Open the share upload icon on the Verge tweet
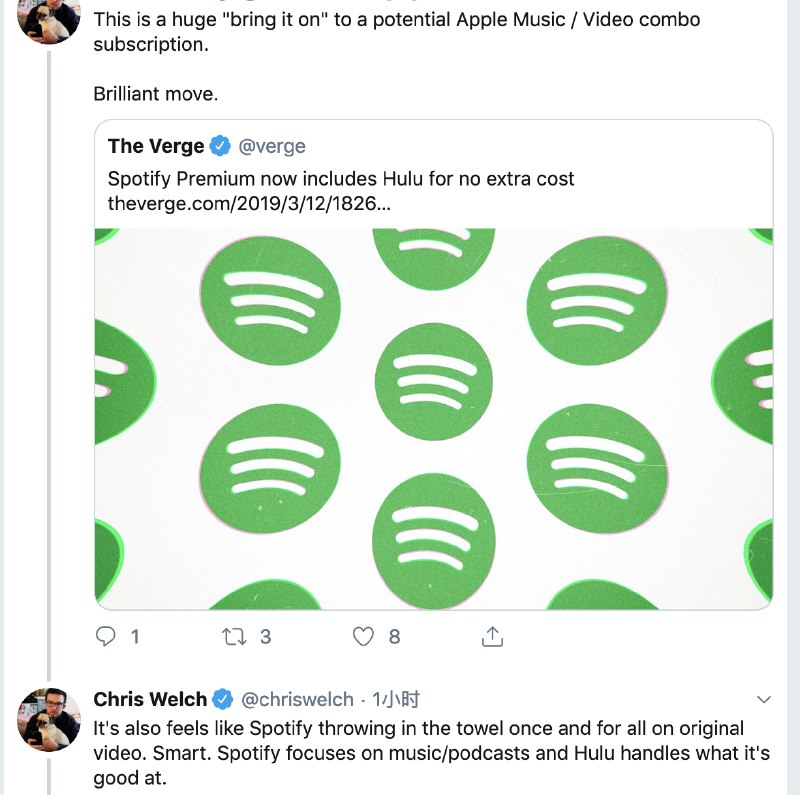Image resolution: width=800 pixels, height=795 pixels. 491,634
